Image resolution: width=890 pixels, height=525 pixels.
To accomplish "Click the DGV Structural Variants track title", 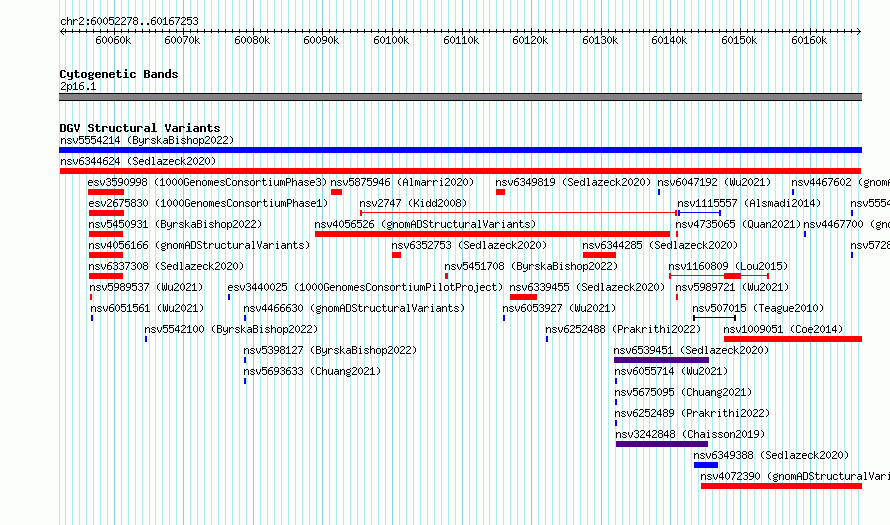I will 140,128.
